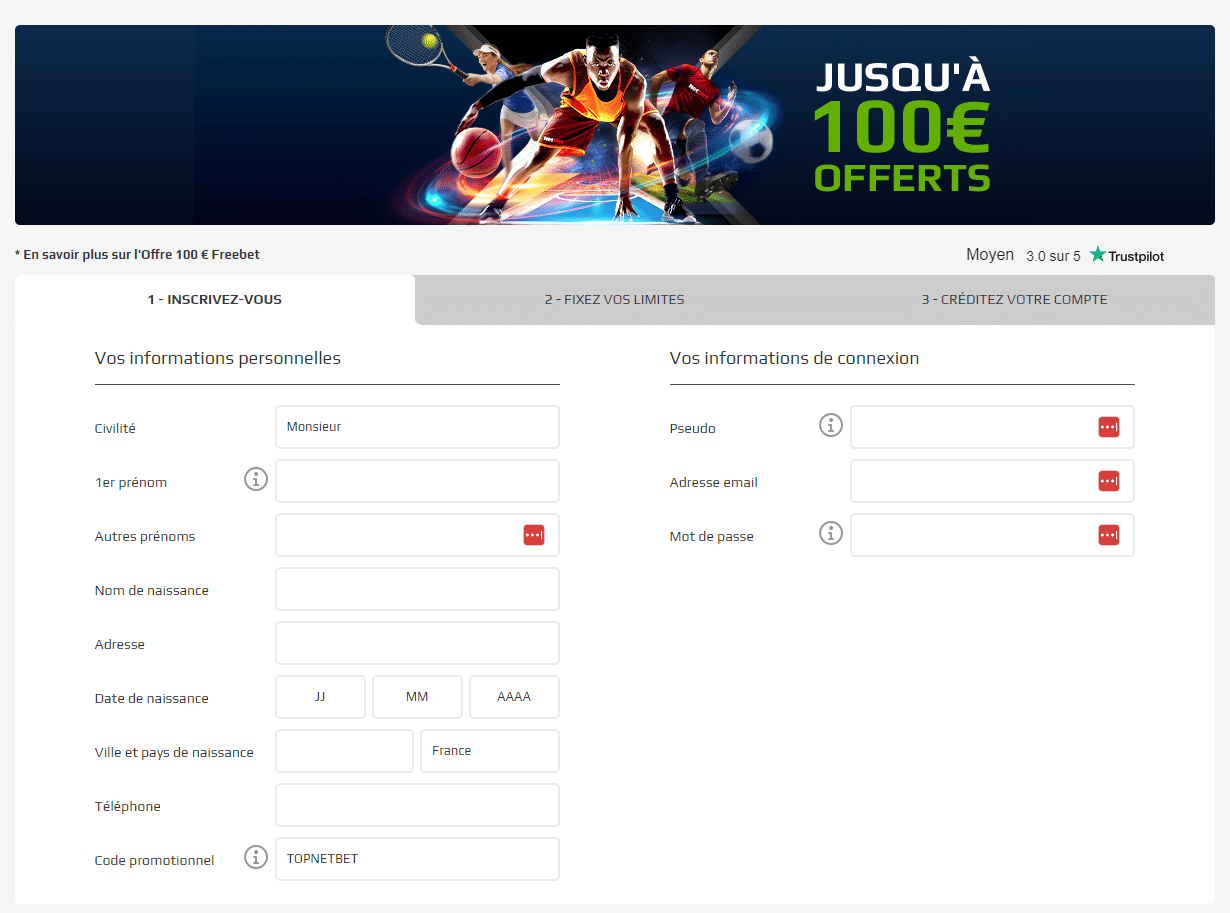The width and height of the screenshot is (1230, 913).
Task: Click the Téléphone input field
Action: [x=417, y=805]
